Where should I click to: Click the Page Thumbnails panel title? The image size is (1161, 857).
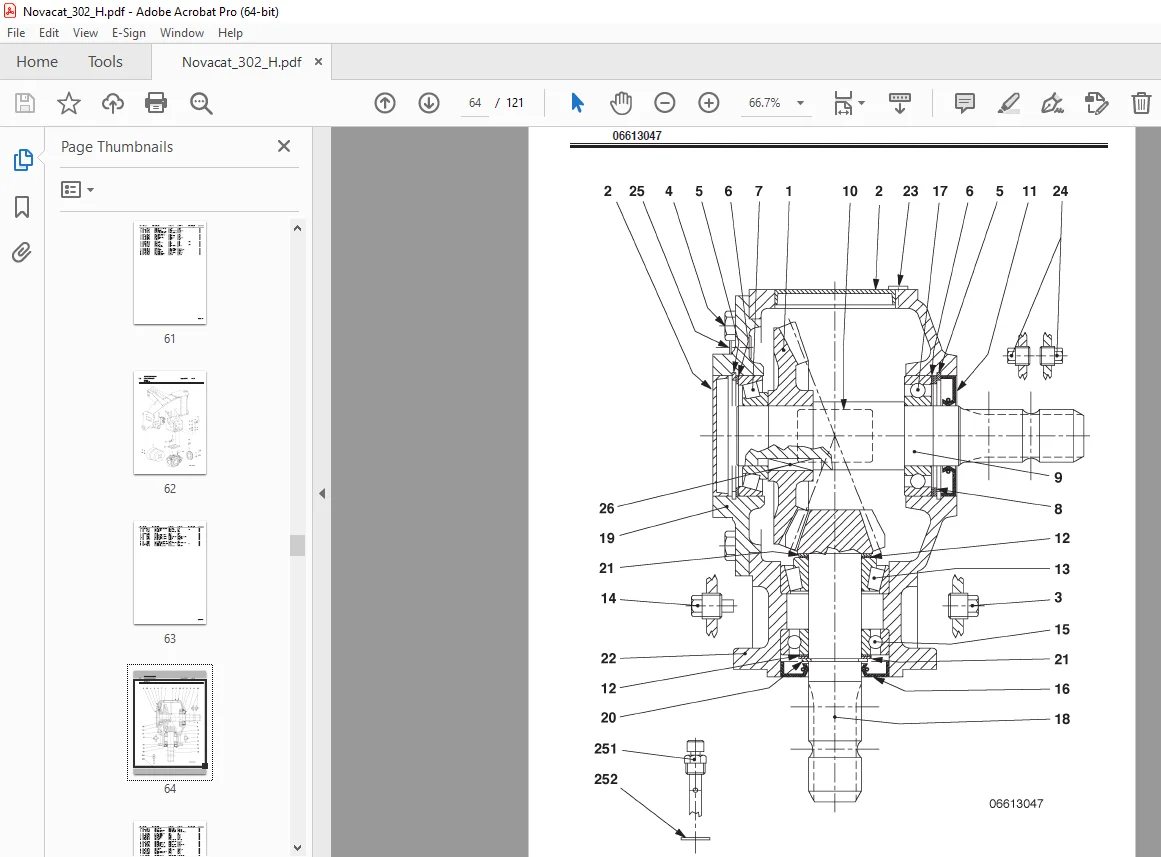pyautogui.click(x=117, y=147)
